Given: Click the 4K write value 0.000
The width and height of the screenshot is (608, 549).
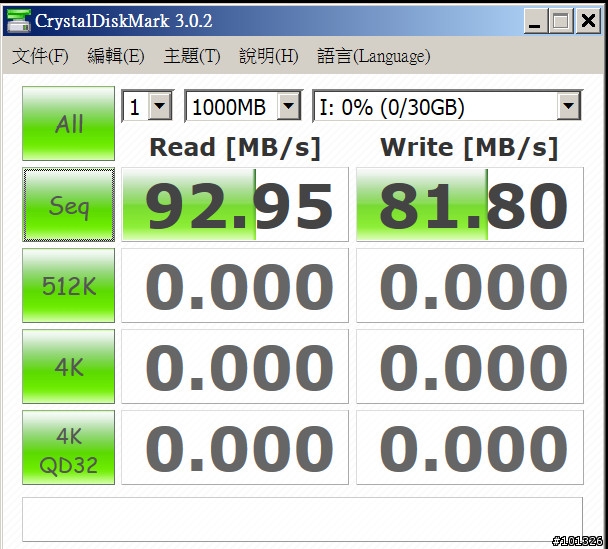Looking at the screenshot, I should [x=470, y=366].
